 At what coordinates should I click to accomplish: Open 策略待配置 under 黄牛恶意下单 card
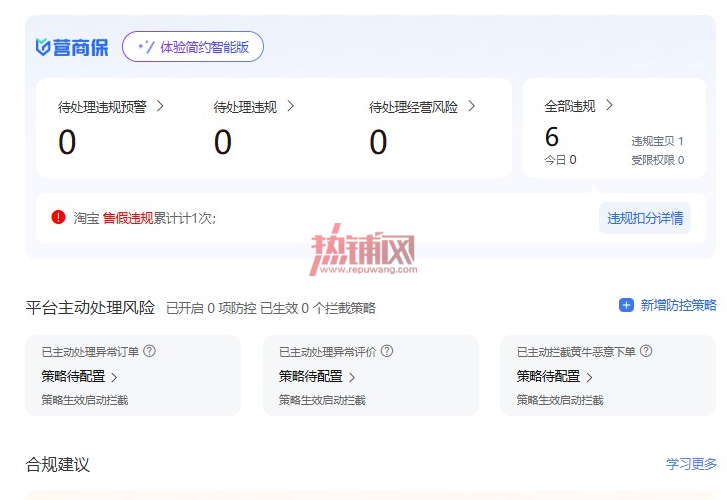[x=555, y=376]
